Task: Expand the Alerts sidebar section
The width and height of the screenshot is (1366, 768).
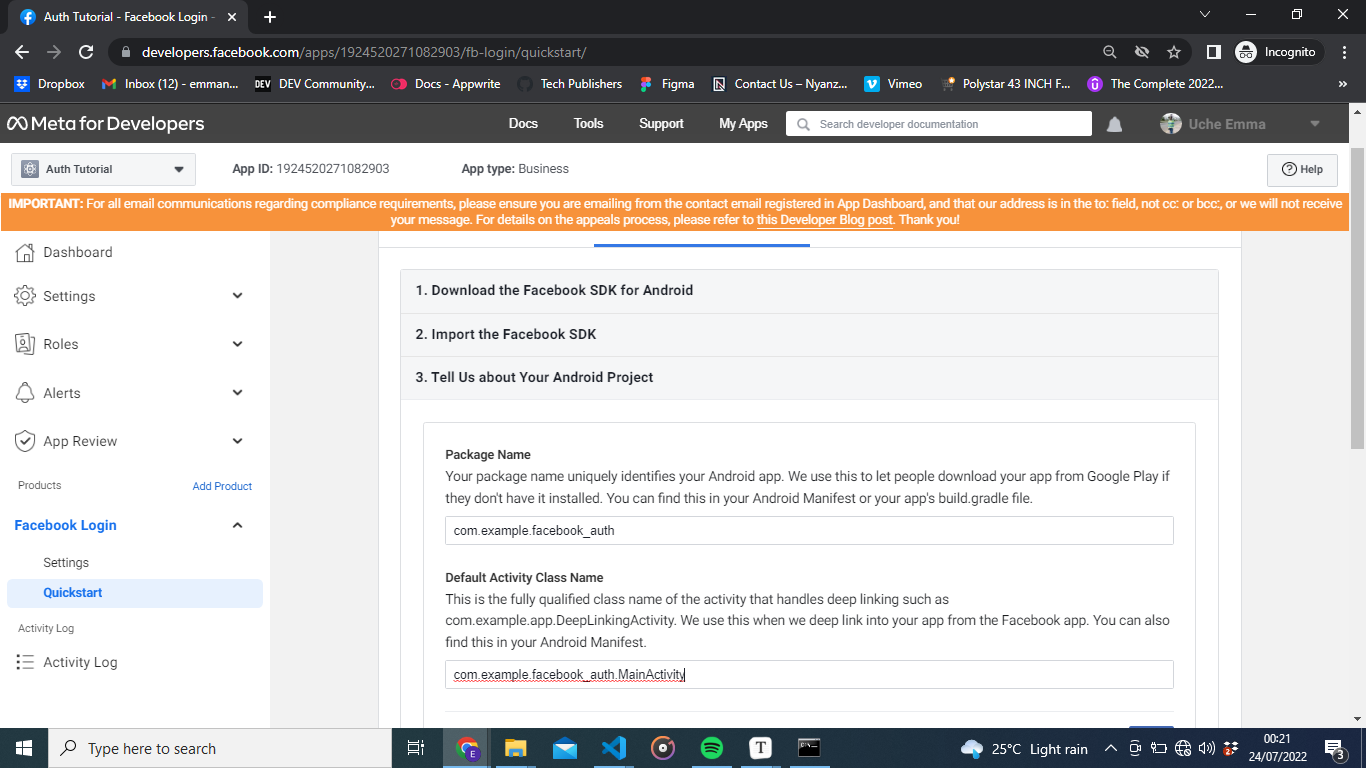Action: coord(130,393)
